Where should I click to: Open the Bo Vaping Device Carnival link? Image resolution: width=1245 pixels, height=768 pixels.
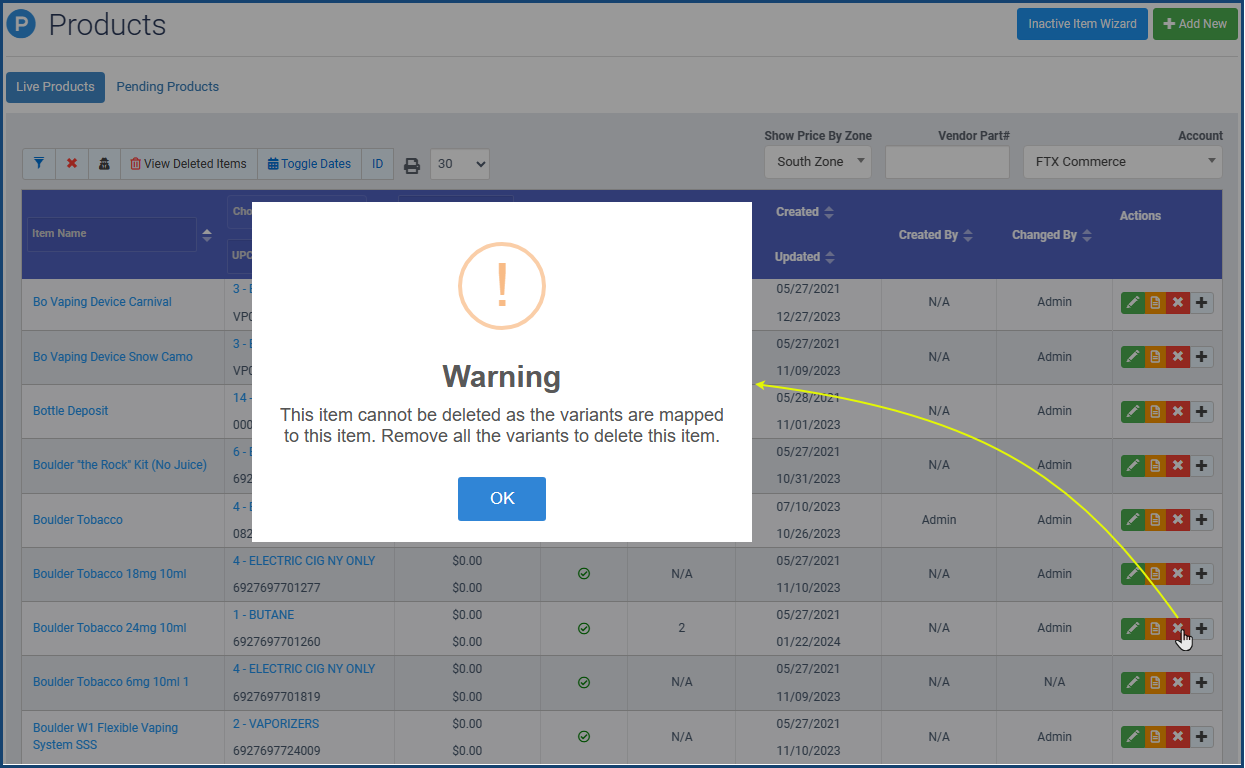(x=102, y=302)
